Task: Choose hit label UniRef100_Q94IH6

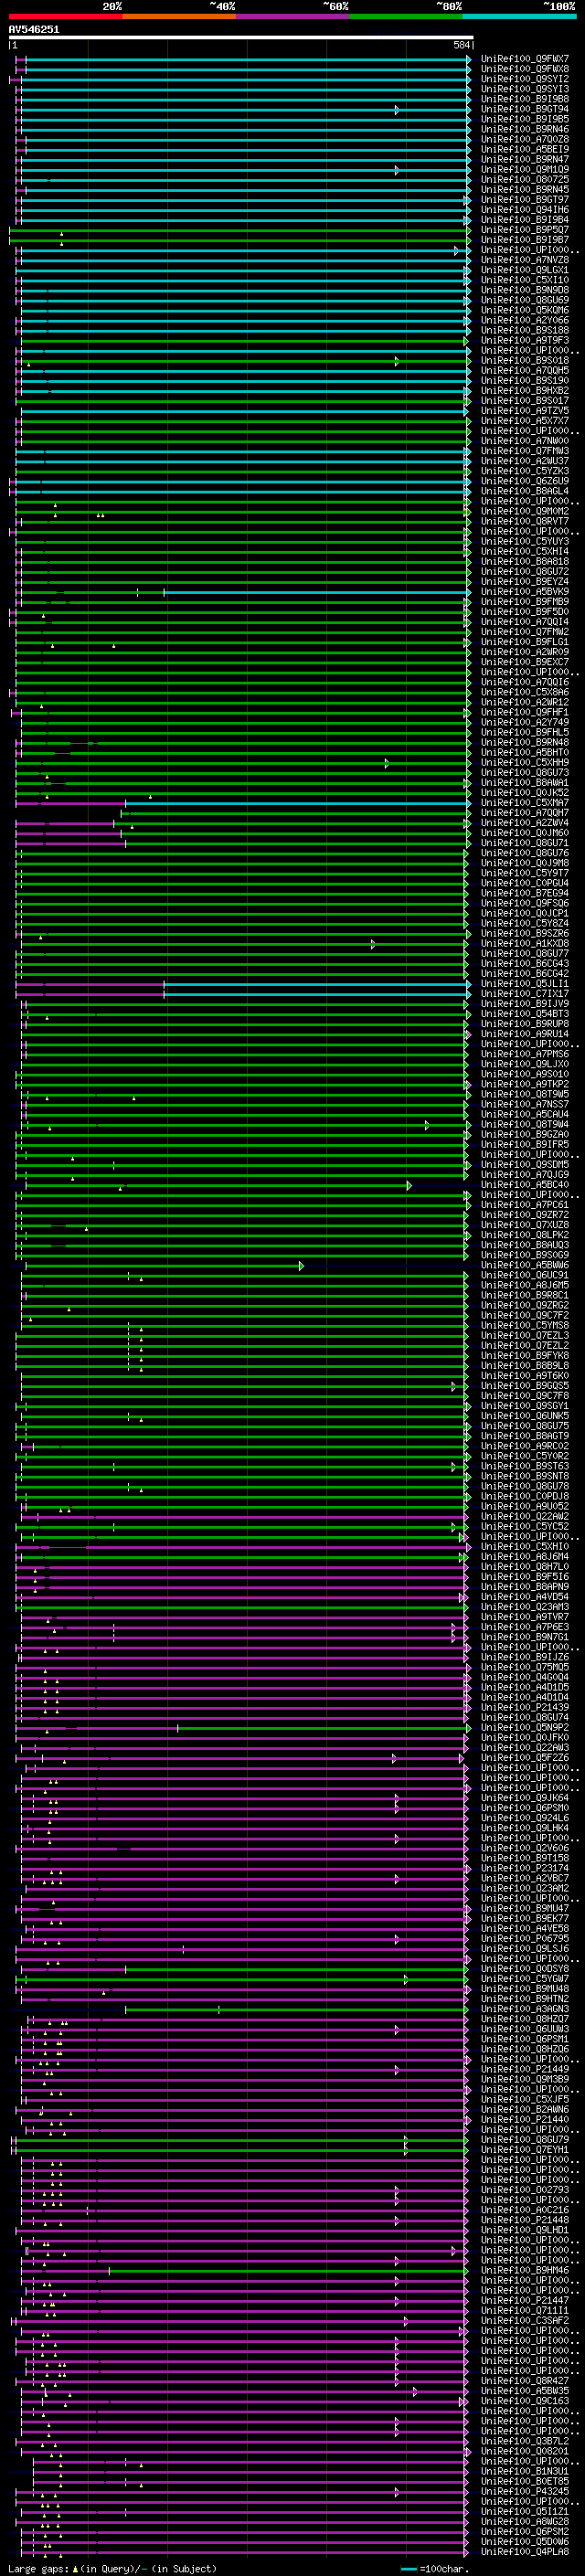Action: point(525,210)
